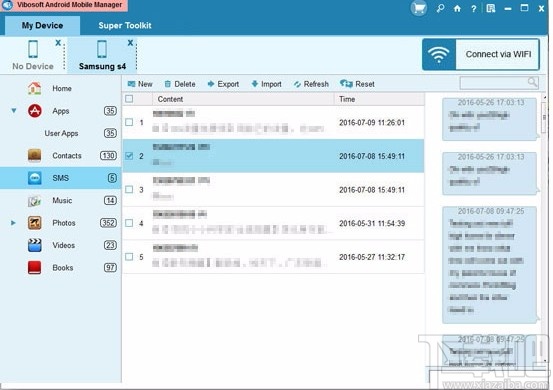Viewport: 553px width, 390px height.
Task: Delete the selected message
Action: 180,84
